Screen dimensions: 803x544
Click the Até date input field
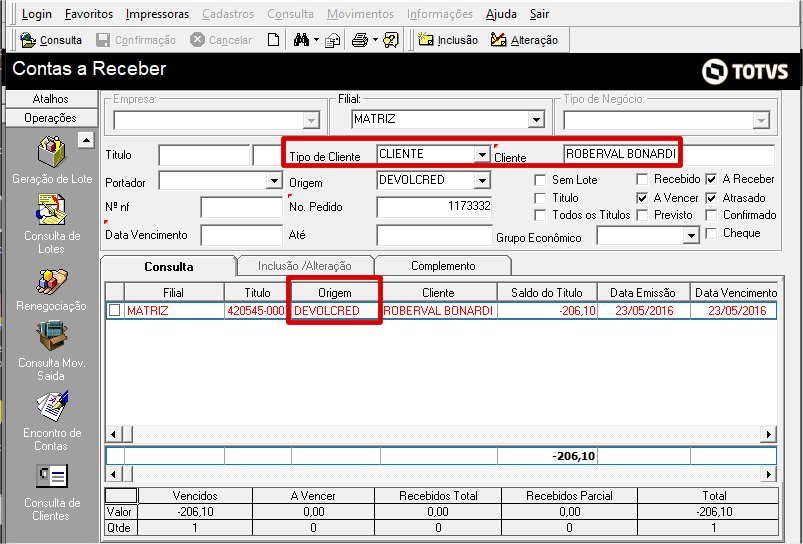[x=434, y=235]
